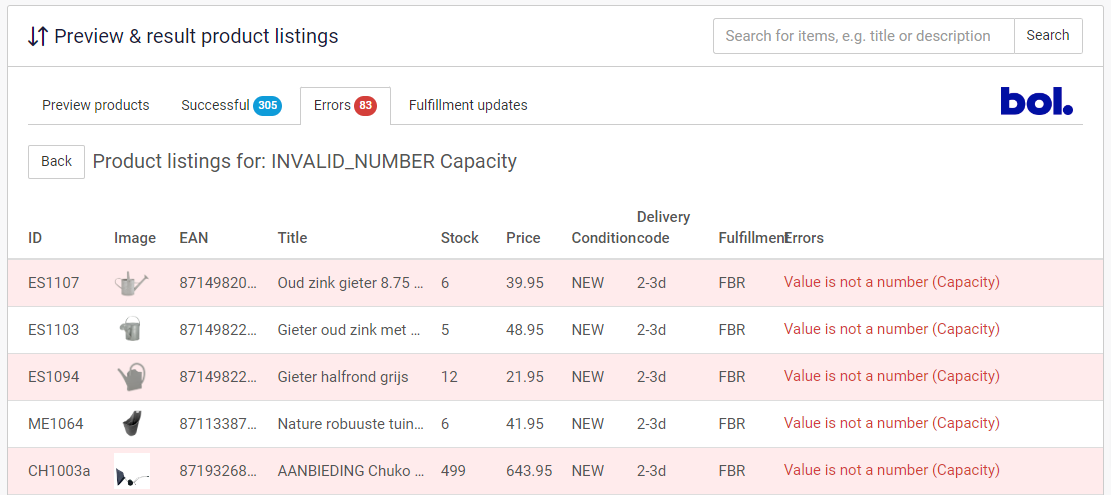Go to the Fulfillment updates tab
1111x495 pixels.
(468, 105)
